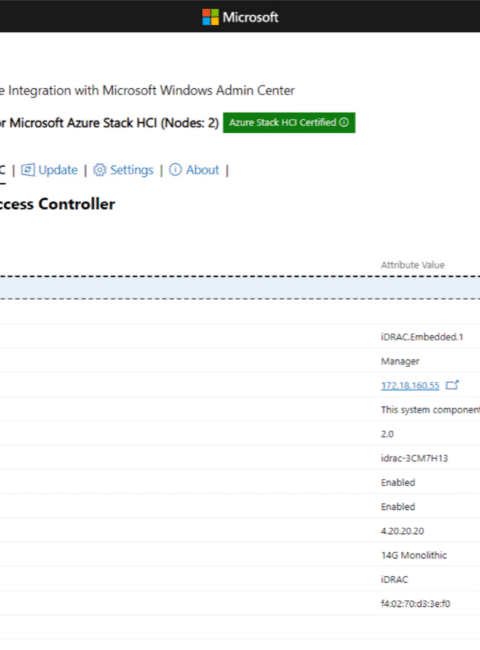Image resolution: width=480 pixels, height=650 pixels.
Task: Click the Microsoft four-square logo
Action: pyautogui.click(x=211, y=17)
